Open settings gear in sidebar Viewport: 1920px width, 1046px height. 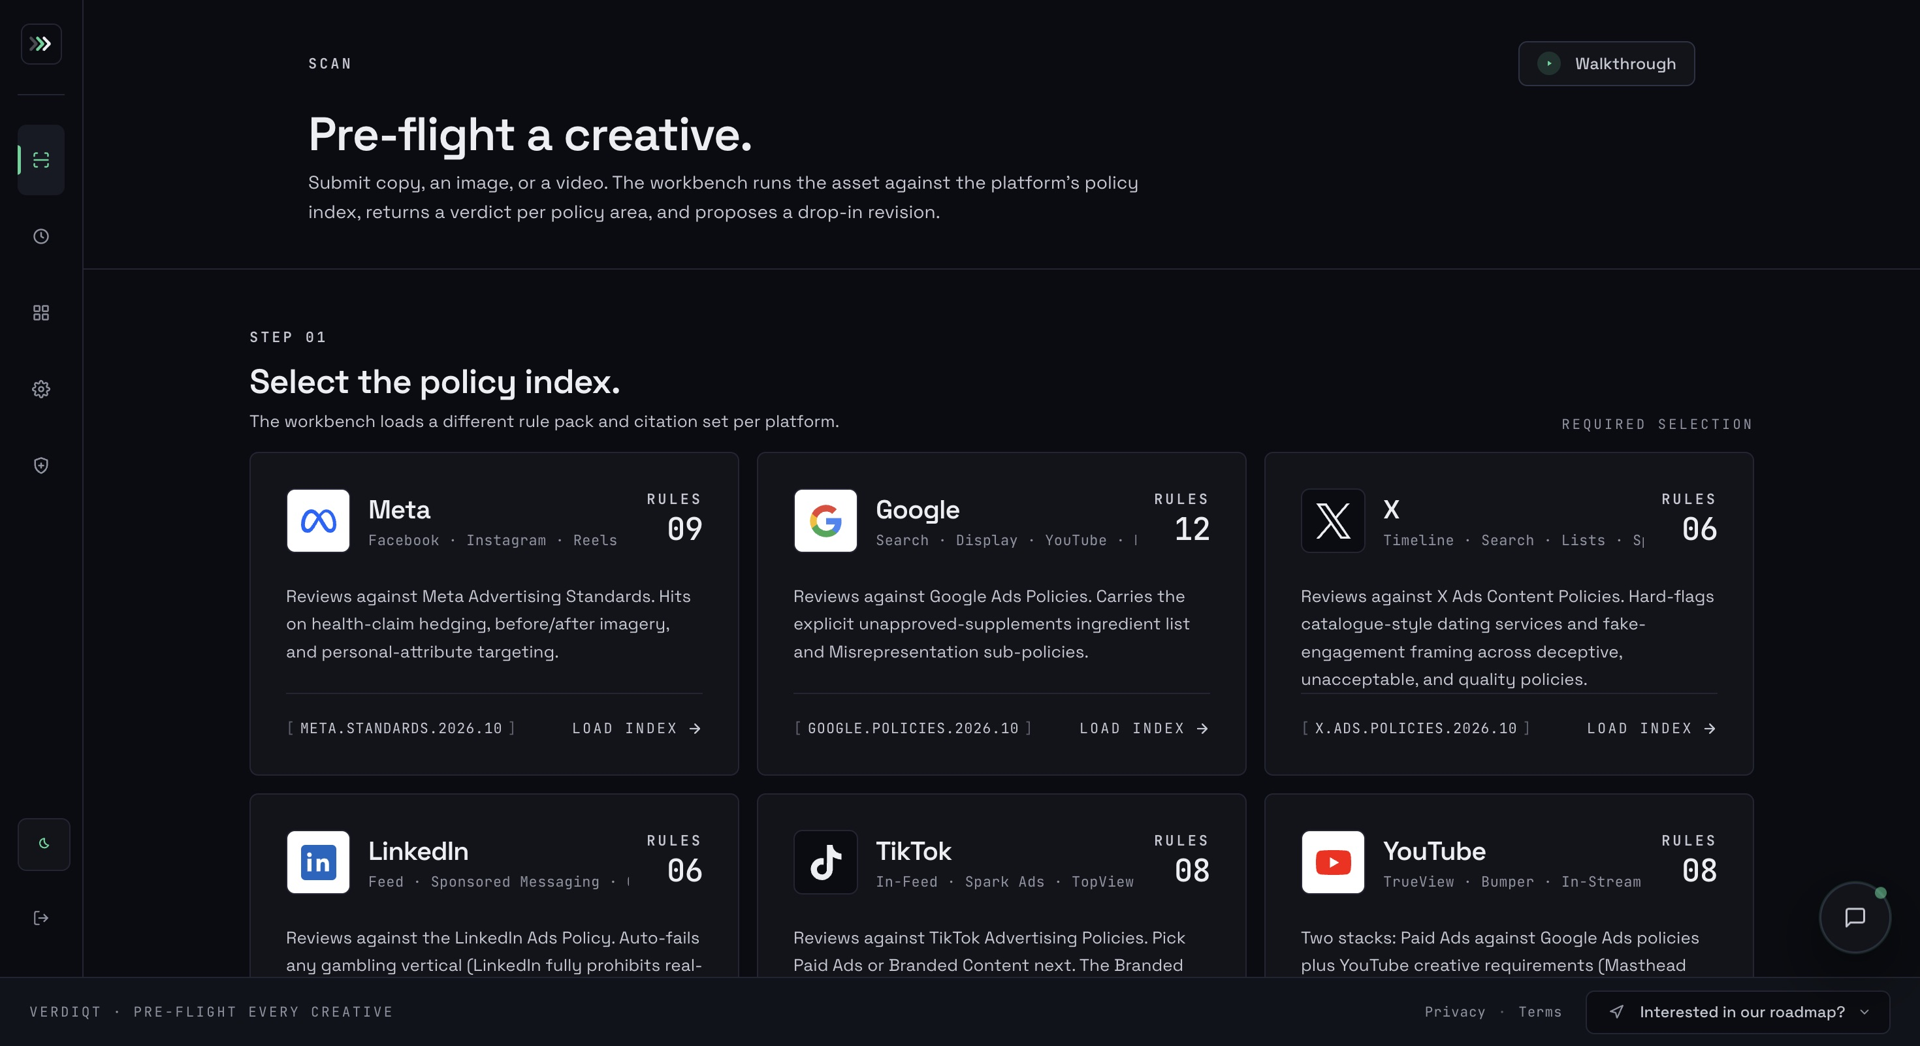41,389
